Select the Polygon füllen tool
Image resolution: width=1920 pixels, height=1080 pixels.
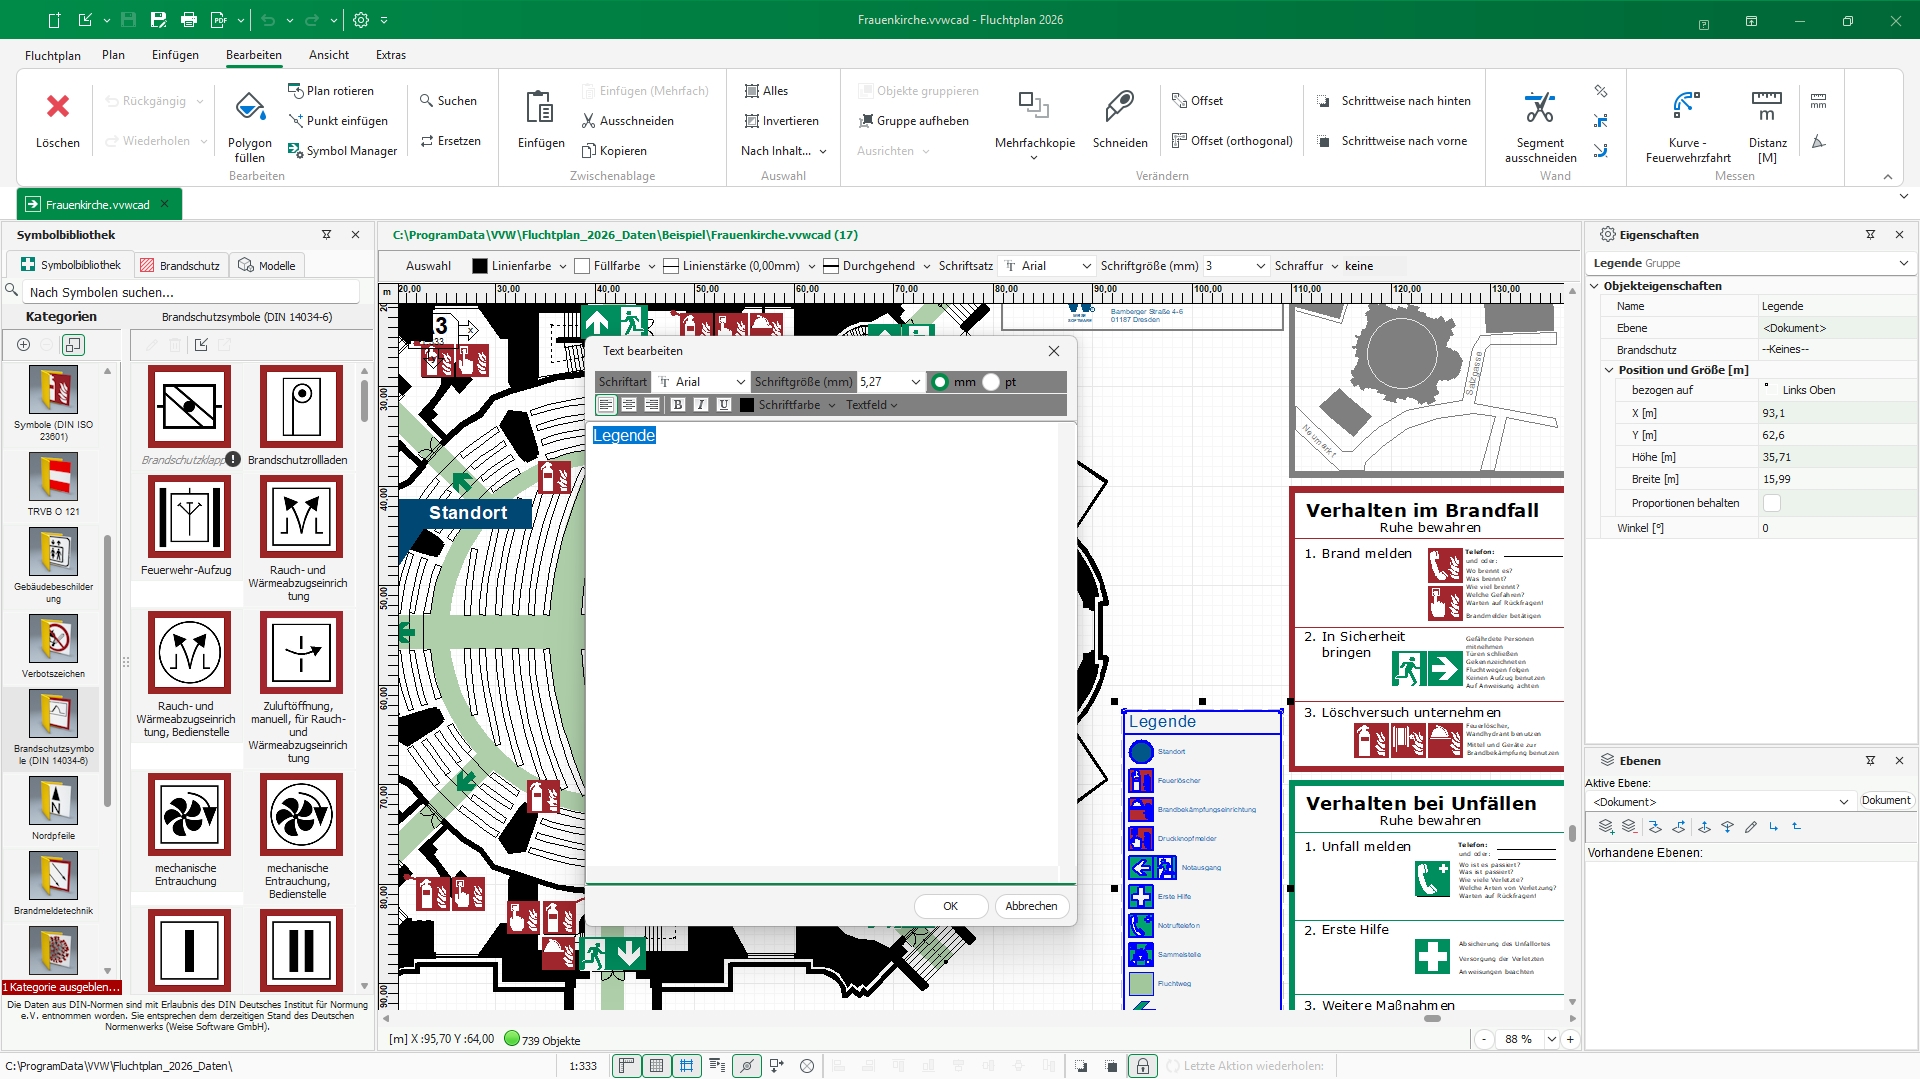click(249, 107)
